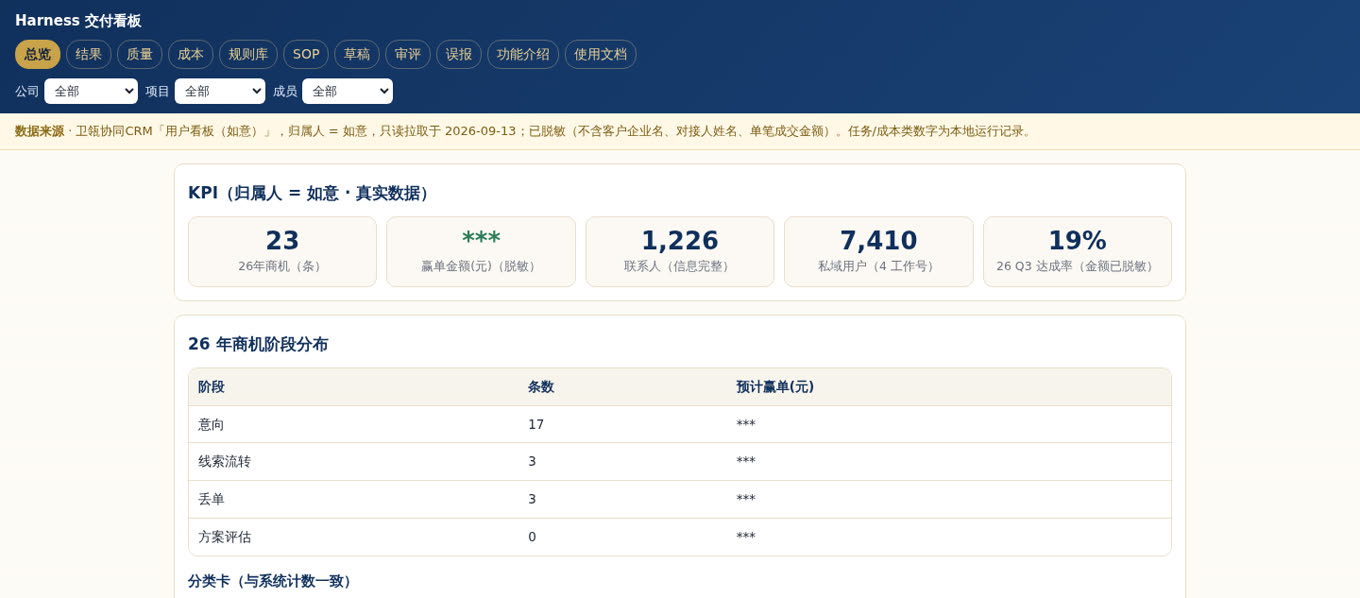
Task: Go to the 质量 tab
Action: coord(140,54)
